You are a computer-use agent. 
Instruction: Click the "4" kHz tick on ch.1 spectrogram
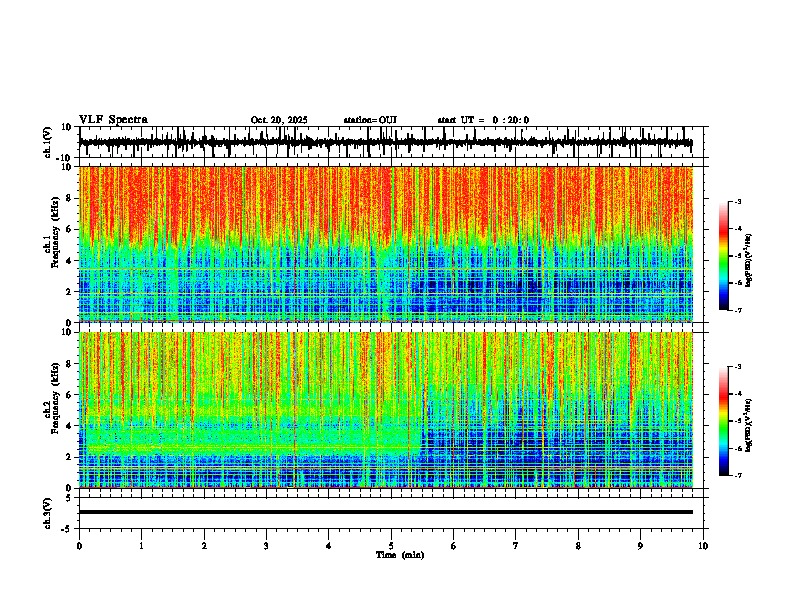click(70, 261)
